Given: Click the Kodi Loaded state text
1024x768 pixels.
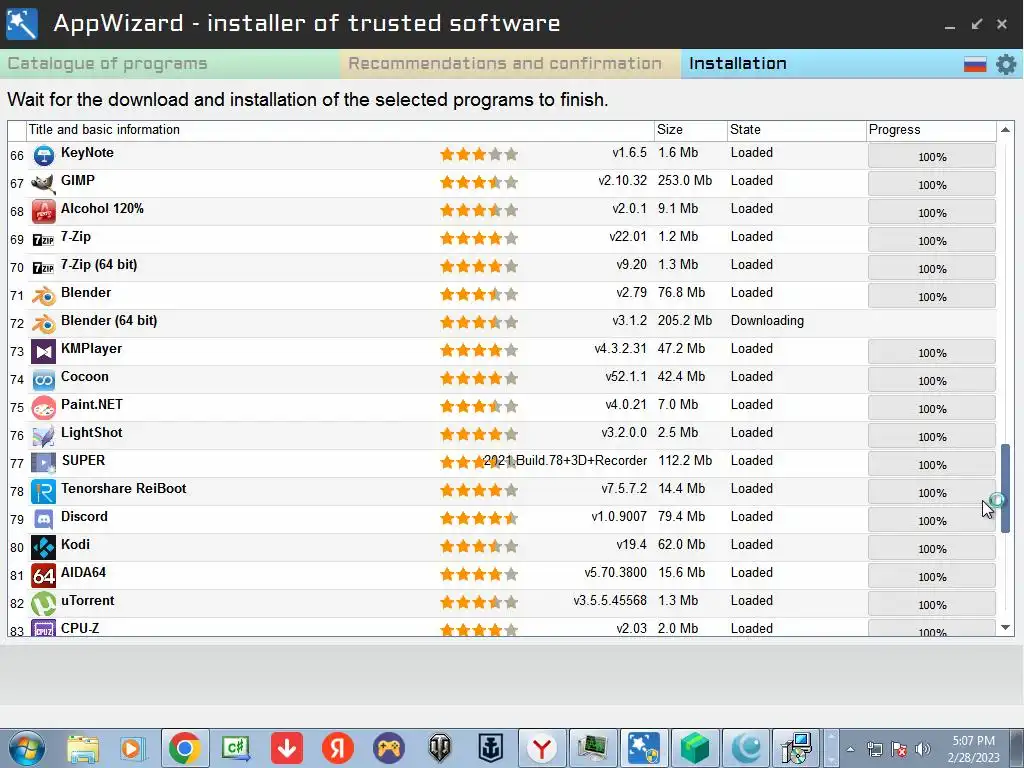Looking at the screenshot, I should 752,545.
